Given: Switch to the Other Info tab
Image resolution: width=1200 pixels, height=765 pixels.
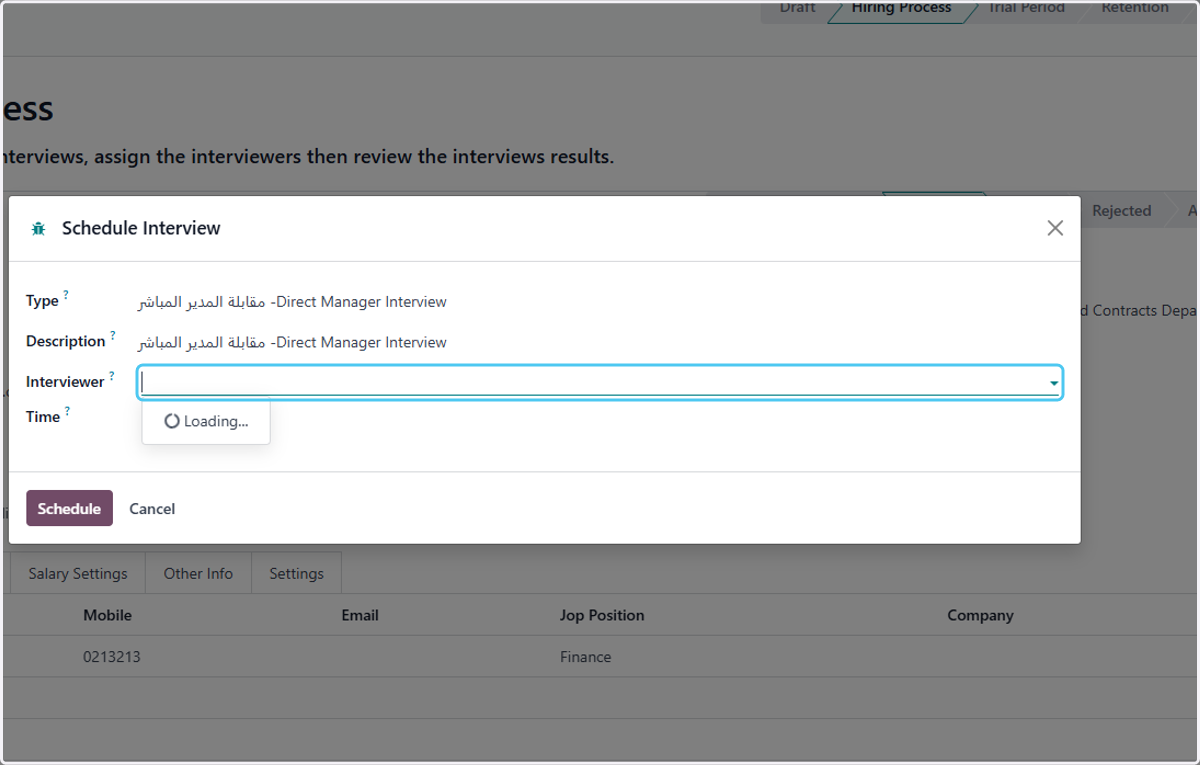Looking at the screenshot, I should pyautogui.click(x=198, y=573).
